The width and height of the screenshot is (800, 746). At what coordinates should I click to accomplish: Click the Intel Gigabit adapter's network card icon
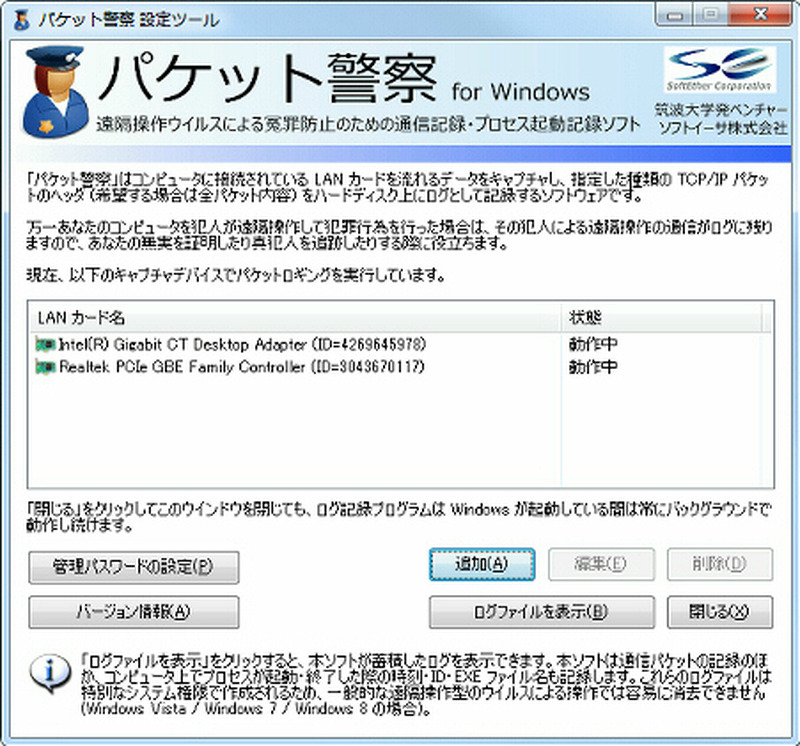45,344
